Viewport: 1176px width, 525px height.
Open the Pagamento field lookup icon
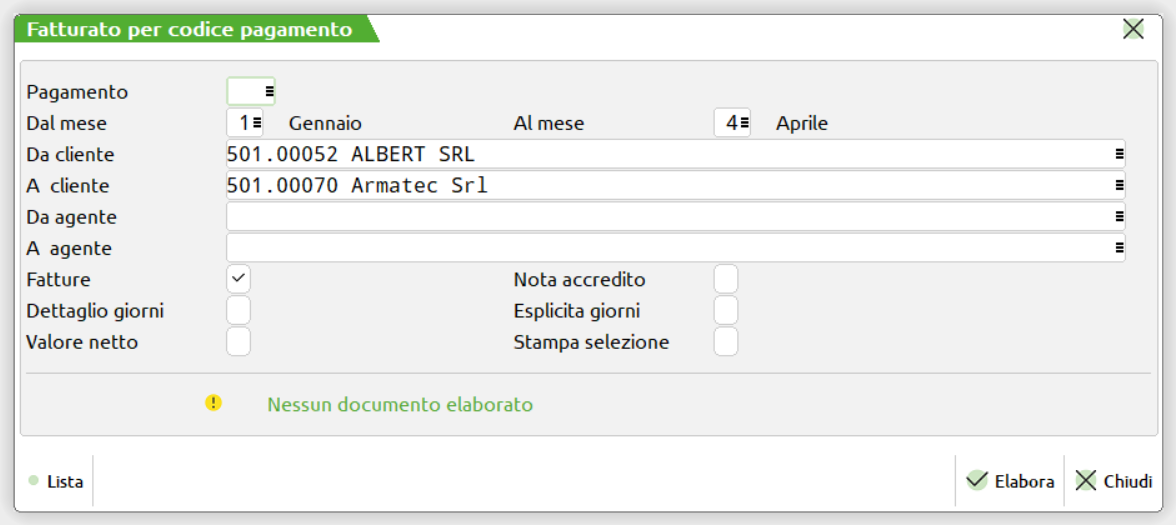tap(269, 92)
